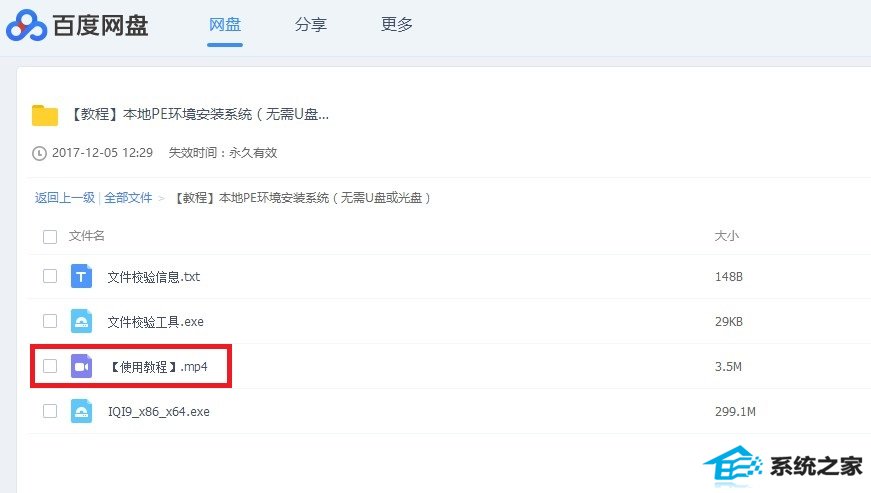Check the box for 文件校验信息.txt
Screen dimensions: 871x493
[x=50, y=276]
